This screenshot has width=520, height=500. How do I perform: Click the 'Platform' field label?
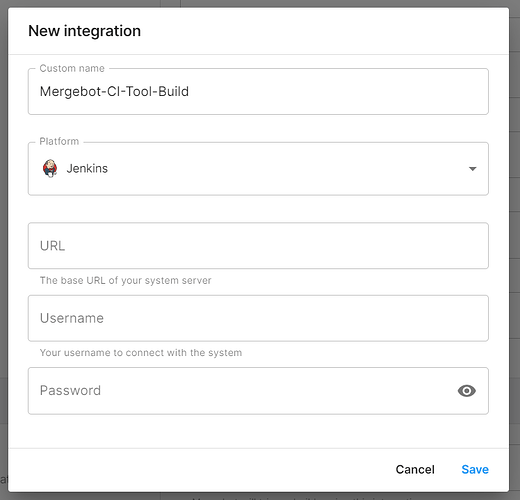pyautogui.click(x=59, y=141)
